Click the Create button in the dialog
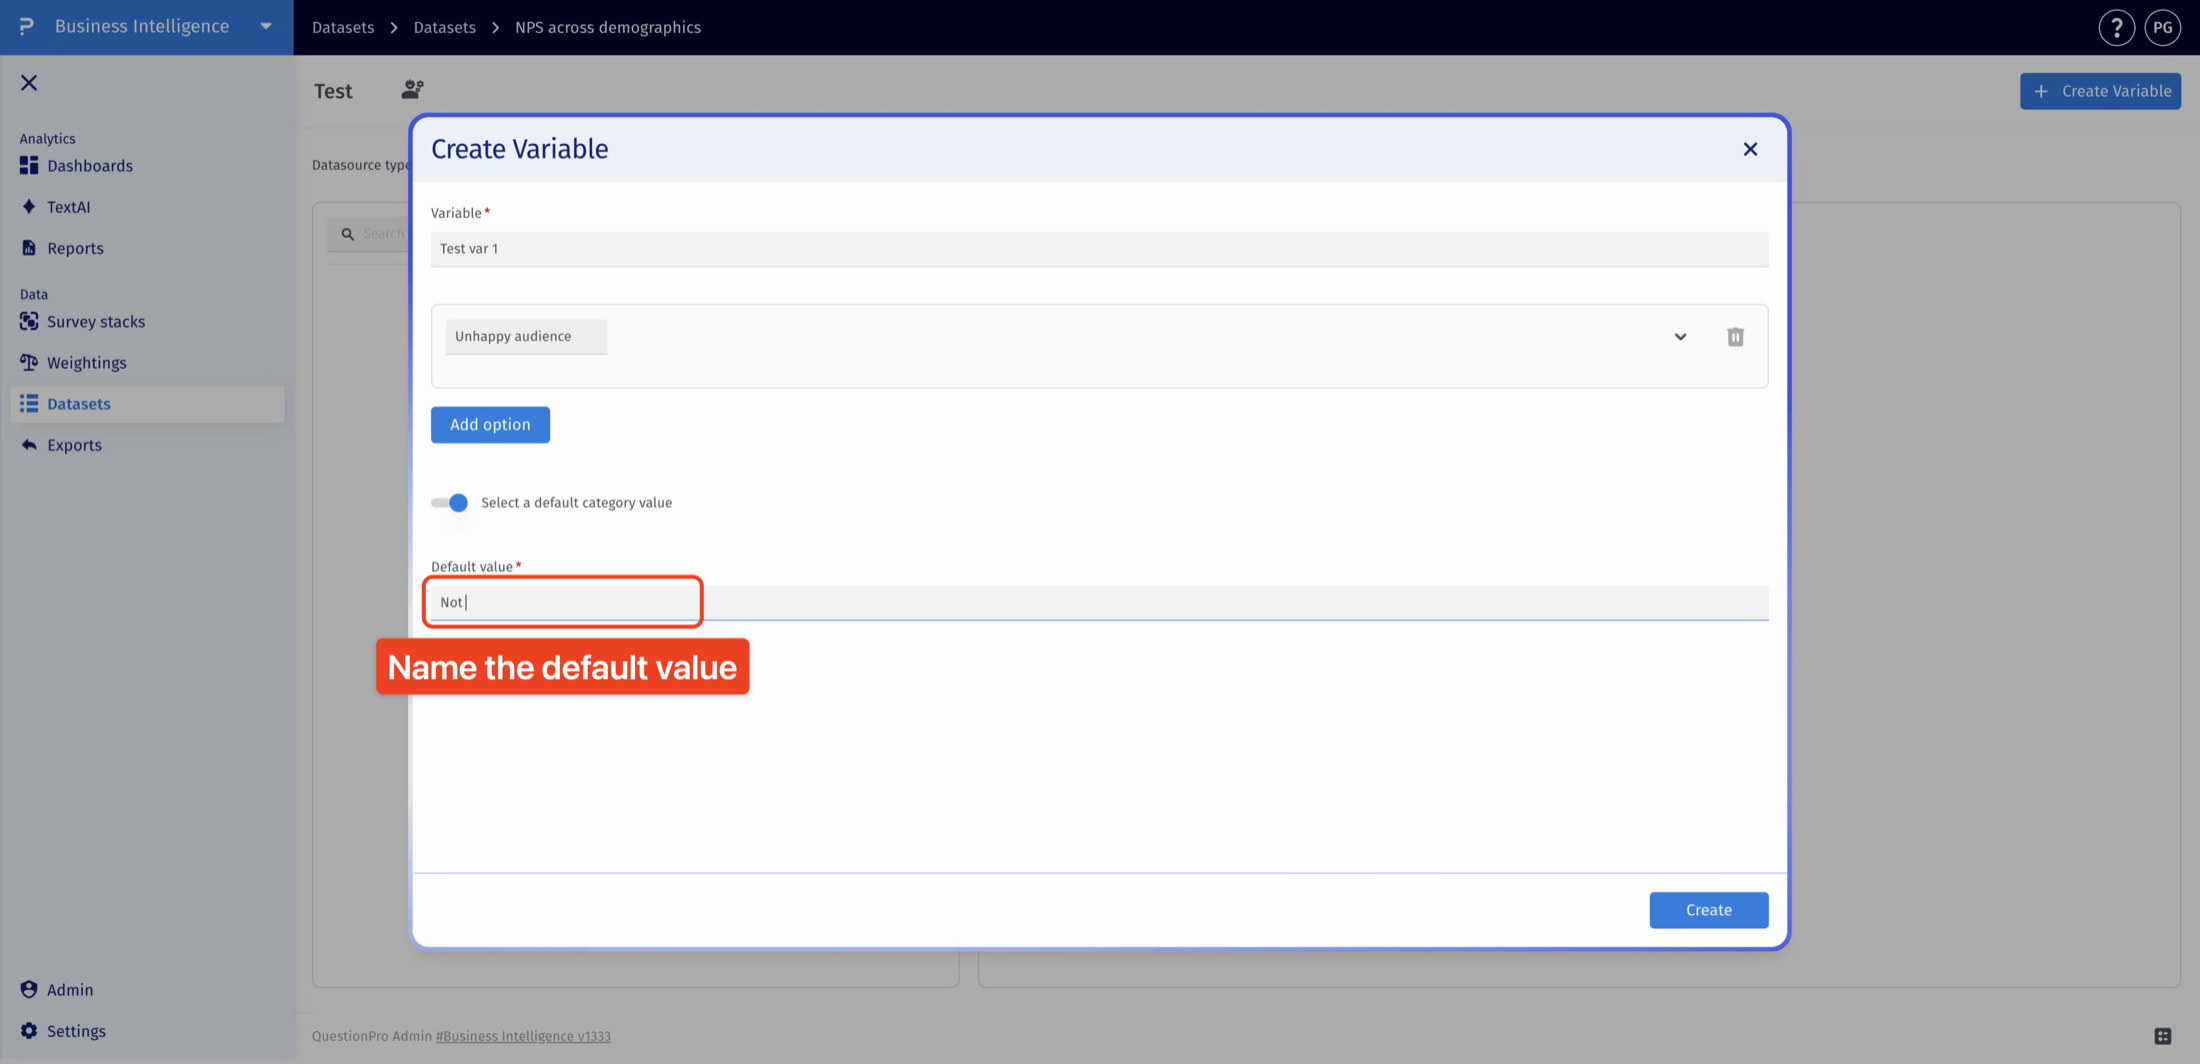2200x1064 pixels. [x=1708, y=910]
